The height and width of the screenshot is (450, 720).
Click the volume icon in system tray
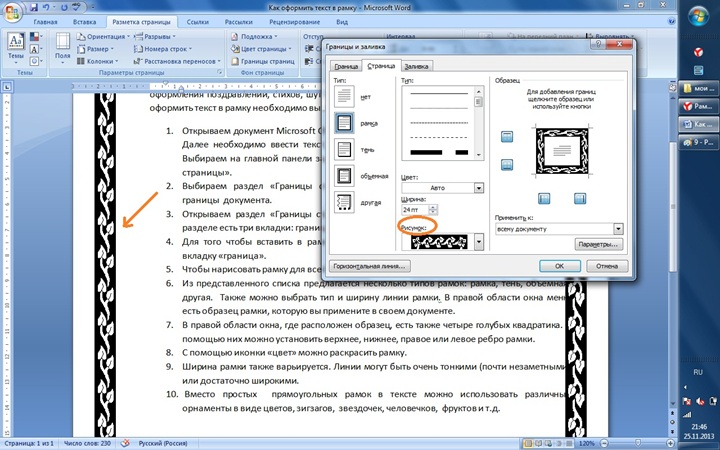click(x=700, y=402)
